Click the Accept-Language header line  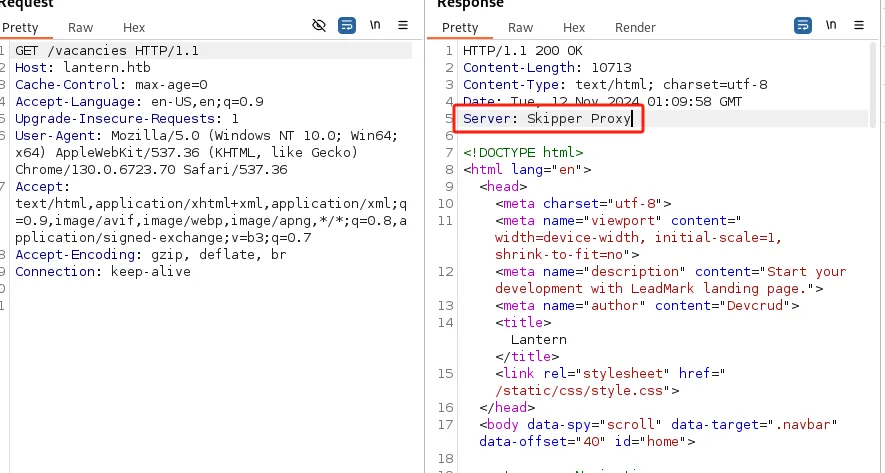[x=139, y=102]
